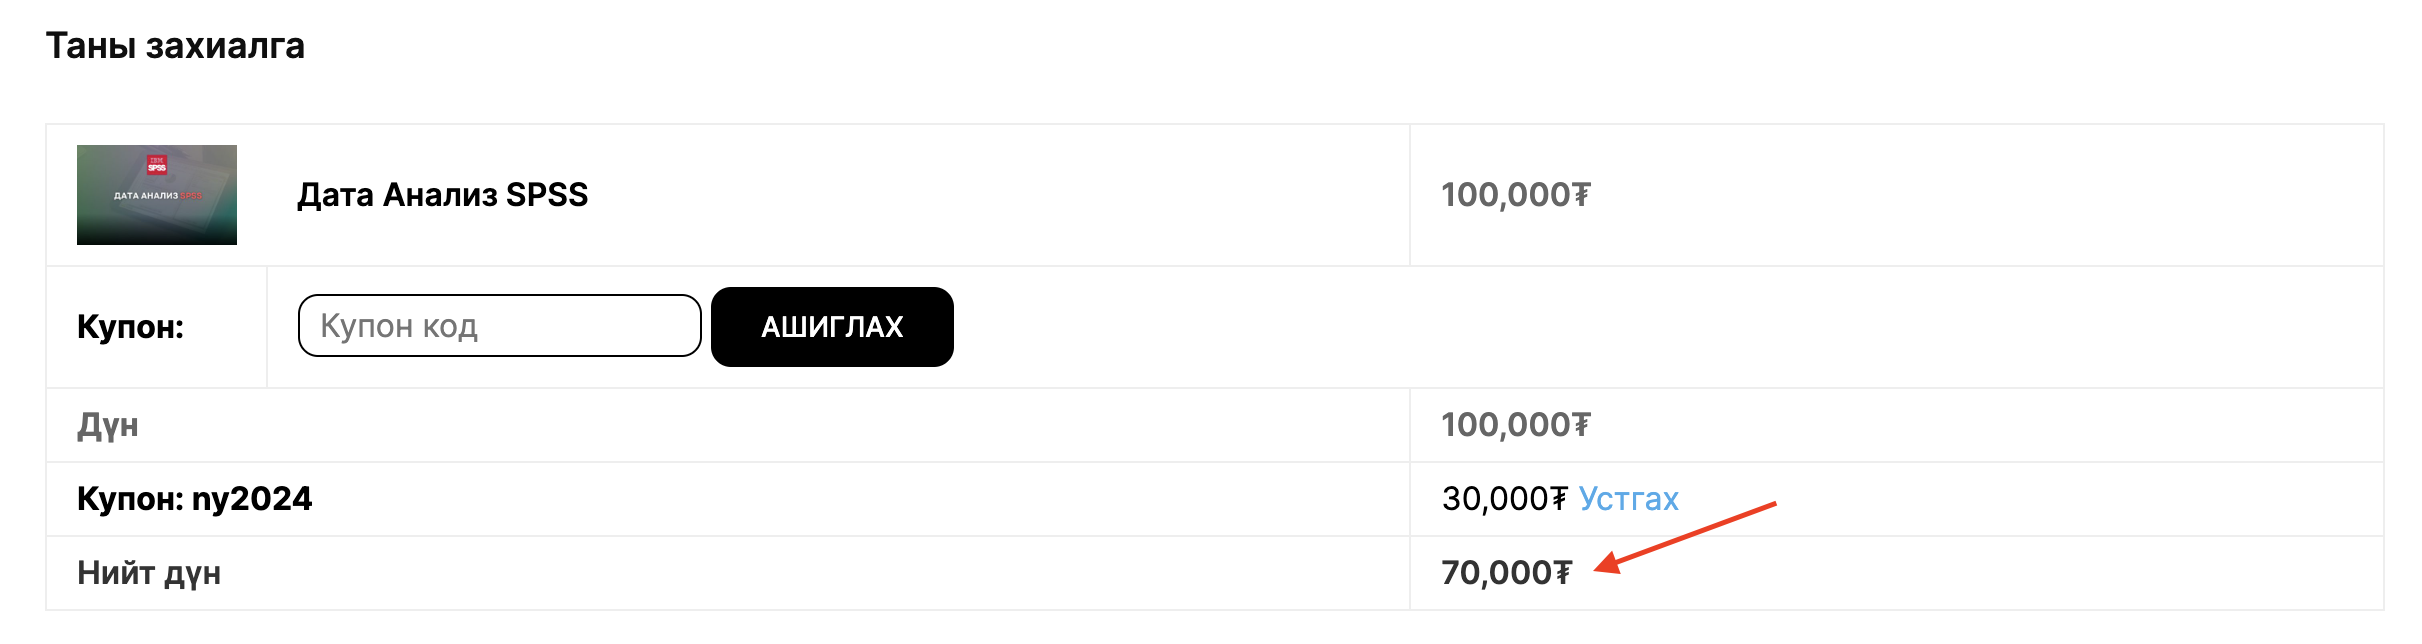Click the 'Купон:' row label

click(130, 327)
